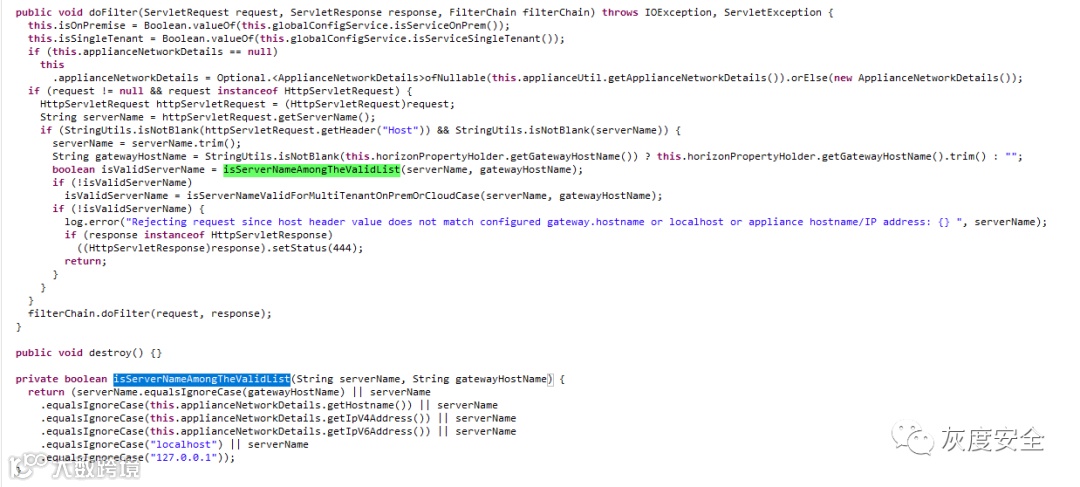Click the return; statement
The width and height of the screenshot is (1080, 487).
(x=86, y=261)
